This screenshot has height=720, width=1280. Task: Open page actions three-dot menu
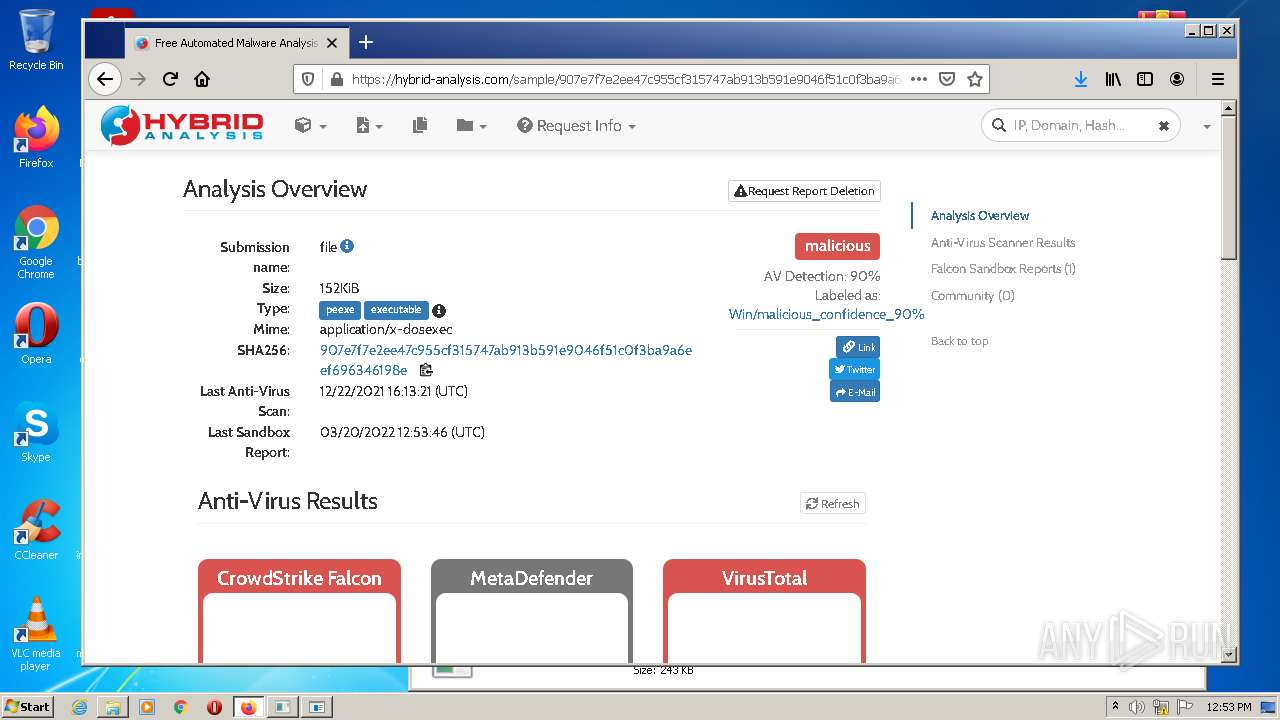pyautogui.click(x=918, y=79)
